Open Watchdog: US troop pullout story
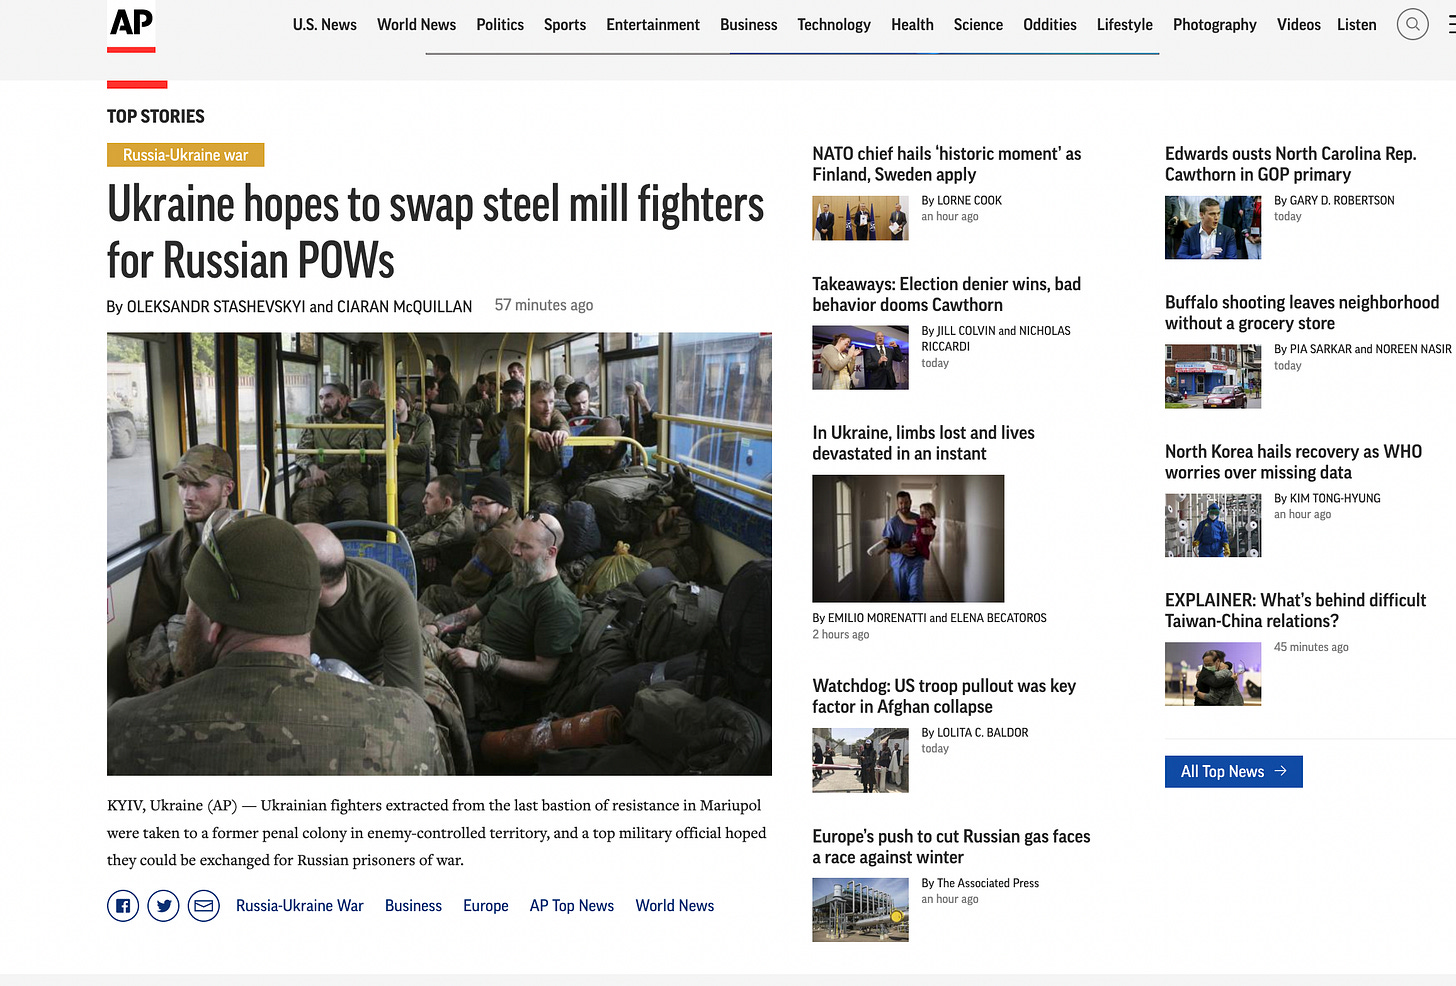The width and height of the screenshot is (1456, 986). [x=944, y=696]
